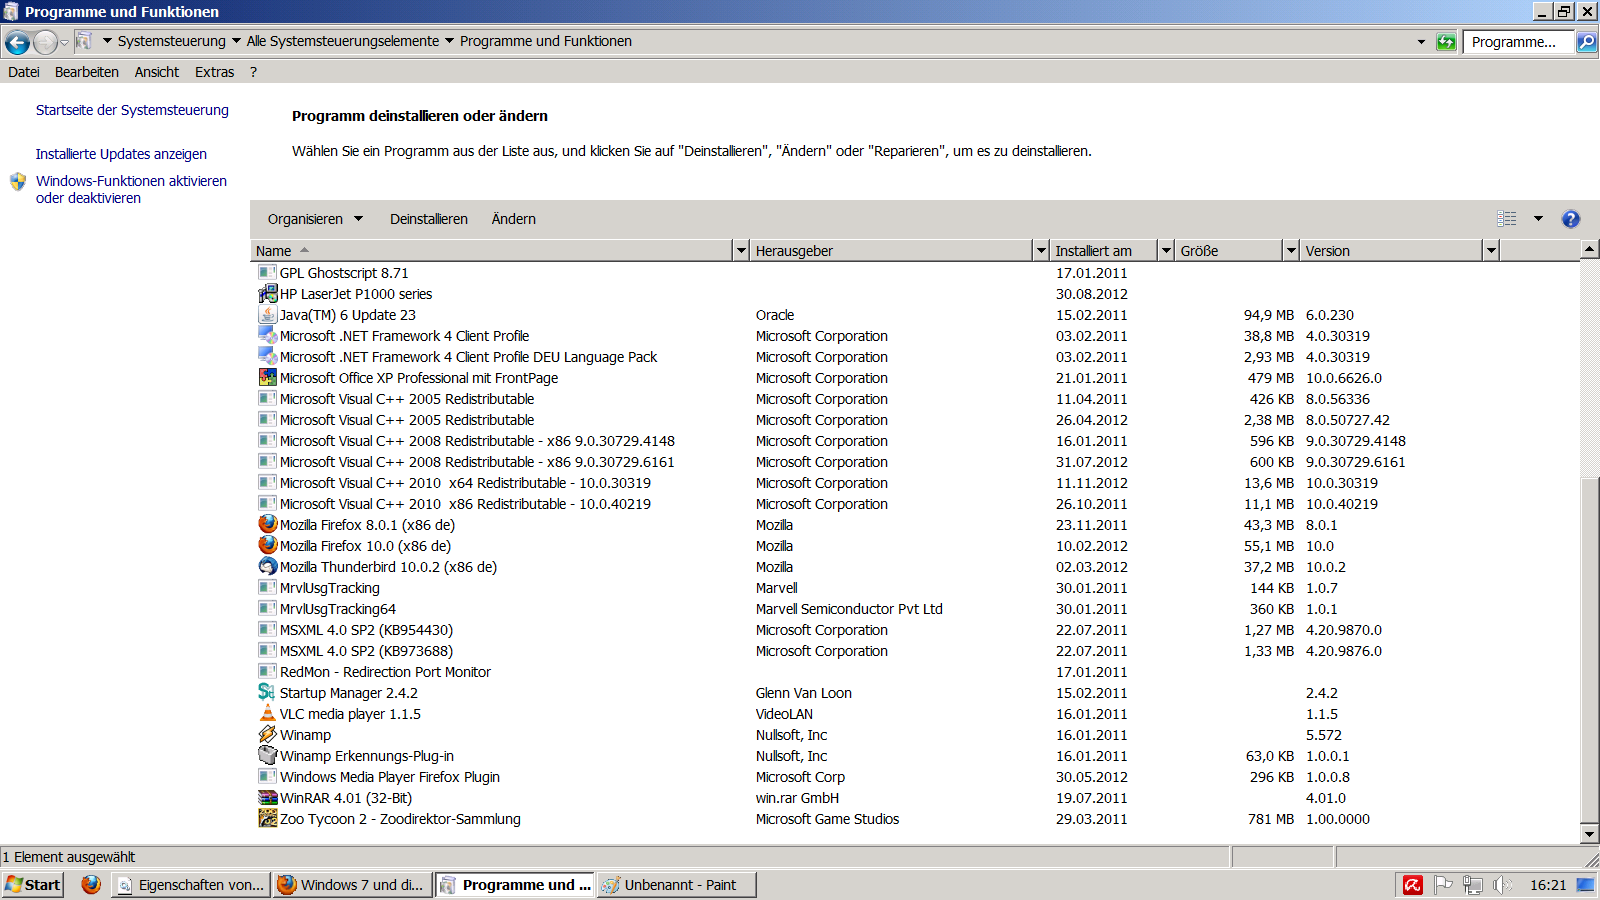Open help with the blue question mark icon
This screenshot has width=1600, height=900.
(x=1570, y=219)
